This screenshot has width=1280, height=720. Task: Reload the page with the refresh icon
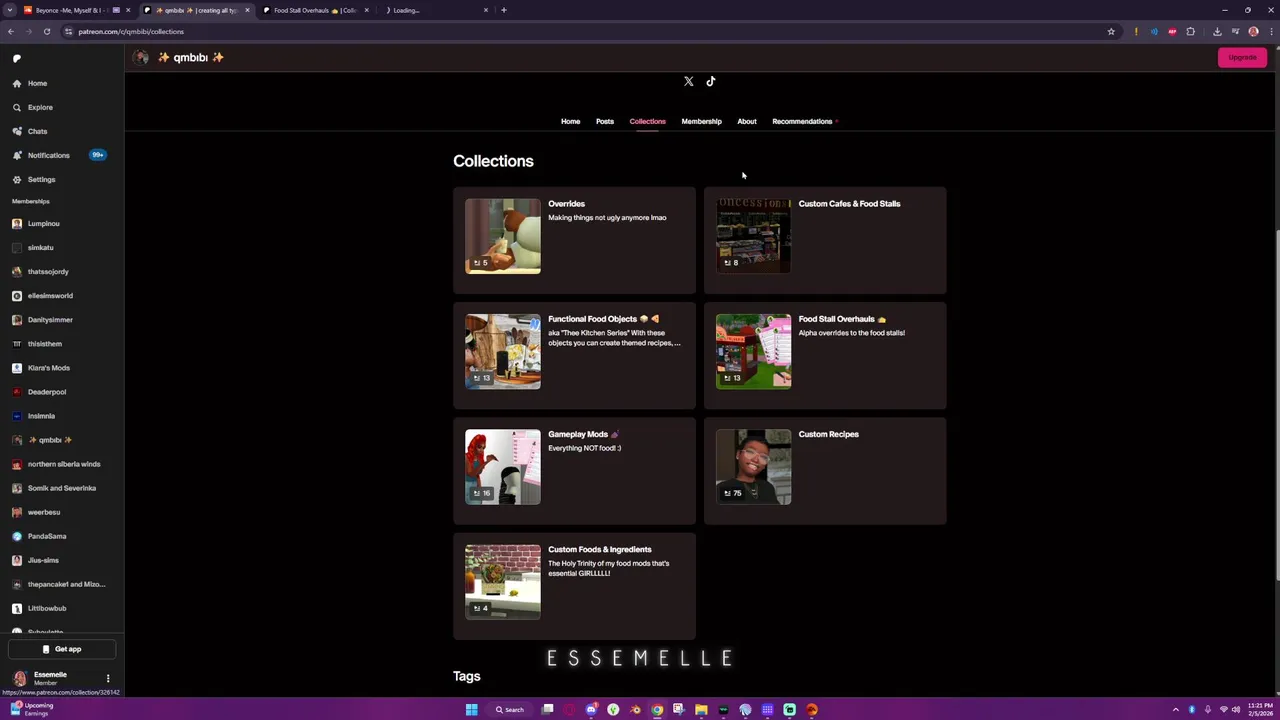47,31
